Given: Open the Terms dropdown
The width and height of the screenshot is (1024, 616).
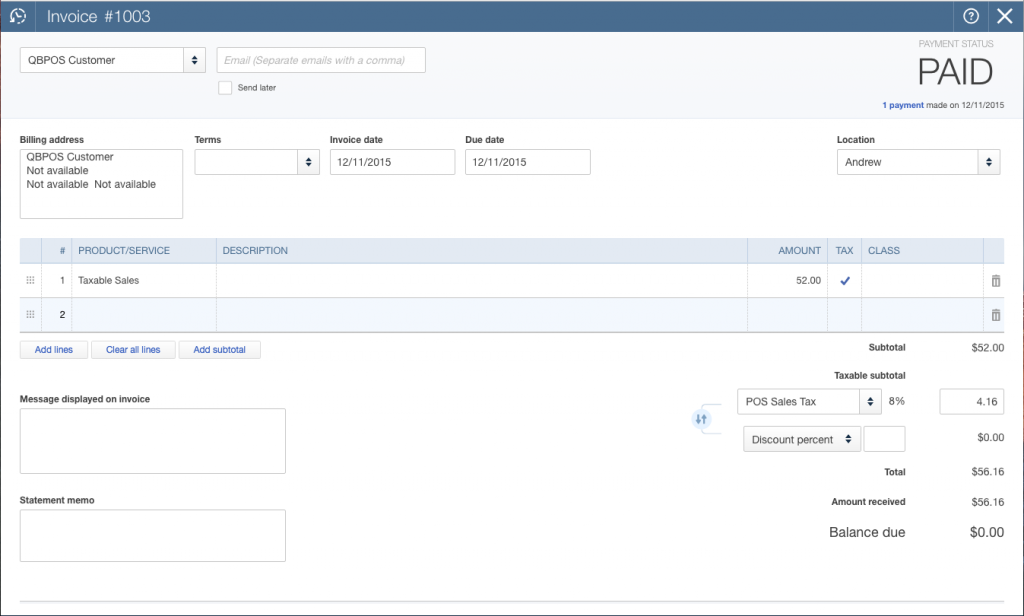Looking at the screenshot, I should (308, 162).
